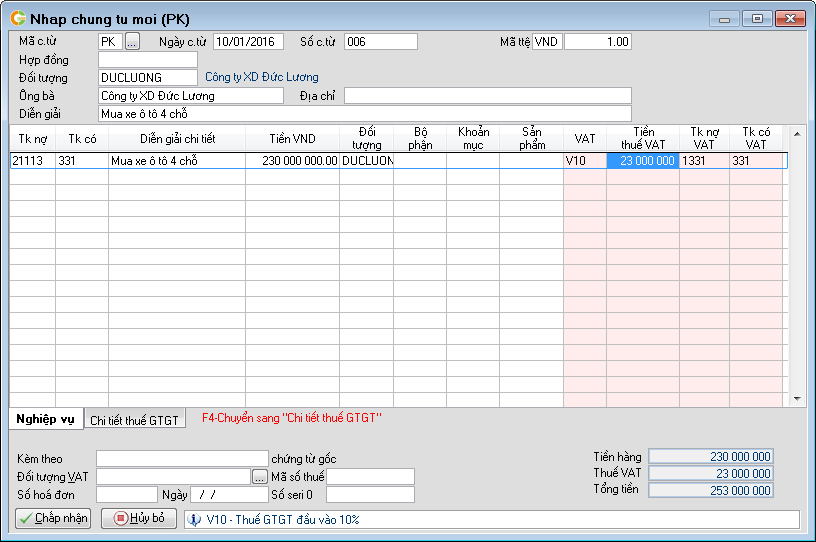Click the Tk nợ VAT column header
The height and width of the screenshot is (542, 816).
click(705, 138)
